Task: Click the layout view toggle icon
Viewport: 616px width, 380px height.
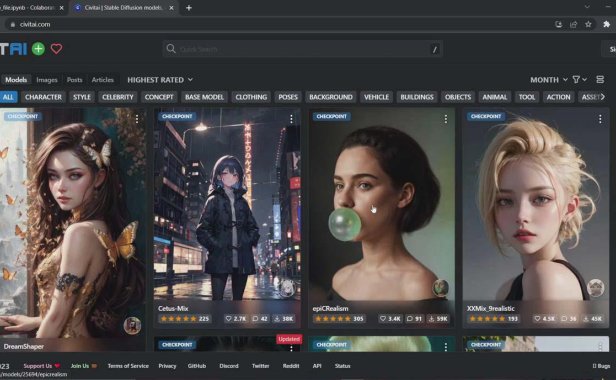Action: tap(600, 80)
